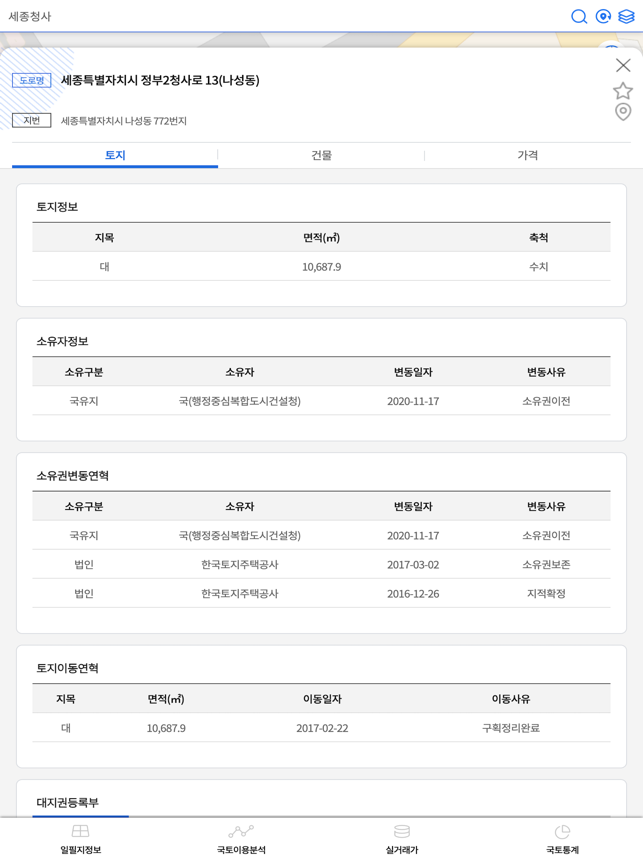Screen dimensions: 643x858
Task: Click the 이동사유 column header
Action: [511, 699]
